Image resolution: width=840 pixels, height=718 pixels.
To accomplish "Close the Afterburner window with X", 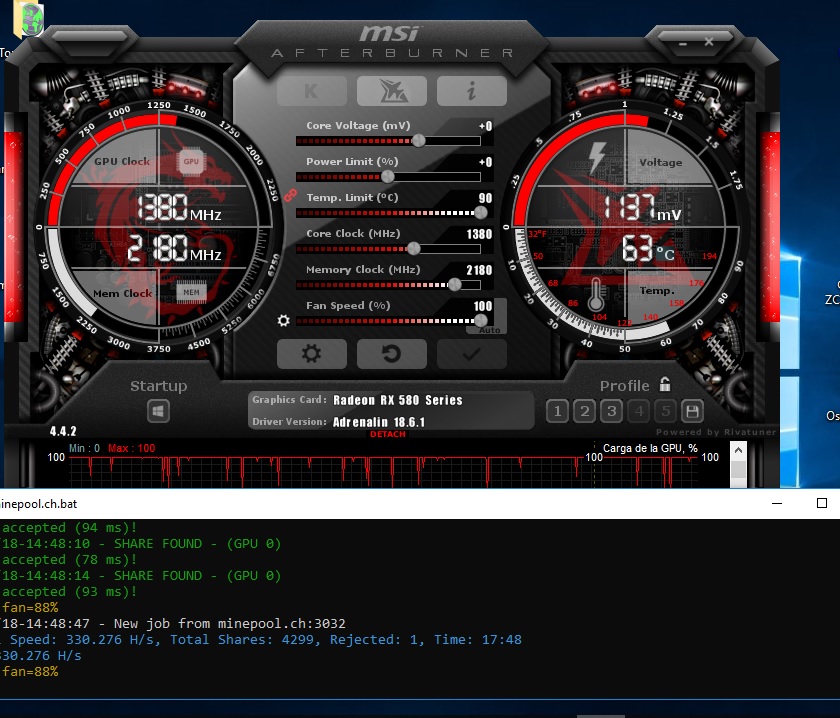I will tap(709, 42).
